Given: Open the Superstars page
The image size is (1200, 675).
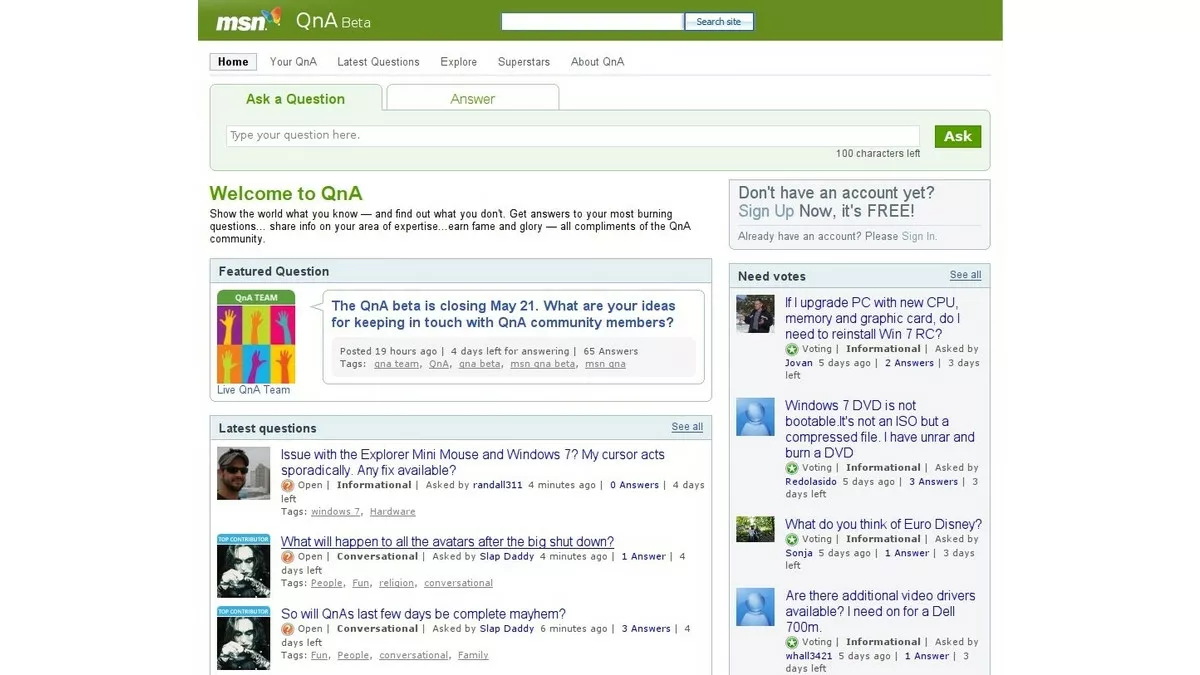Looking at the screenshot, I should 524,62.
